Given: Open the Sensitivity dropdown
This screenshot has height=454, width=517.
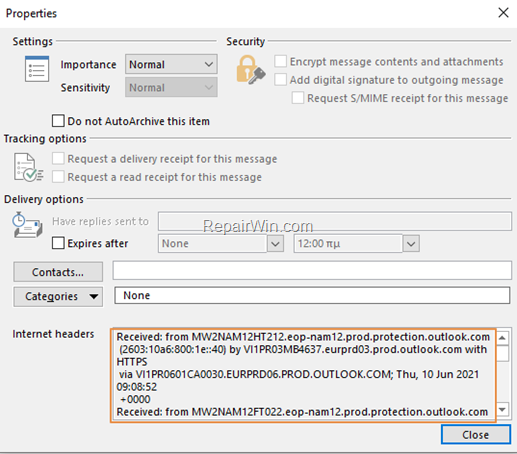Looking at the screenshot, I should point(171,87).
